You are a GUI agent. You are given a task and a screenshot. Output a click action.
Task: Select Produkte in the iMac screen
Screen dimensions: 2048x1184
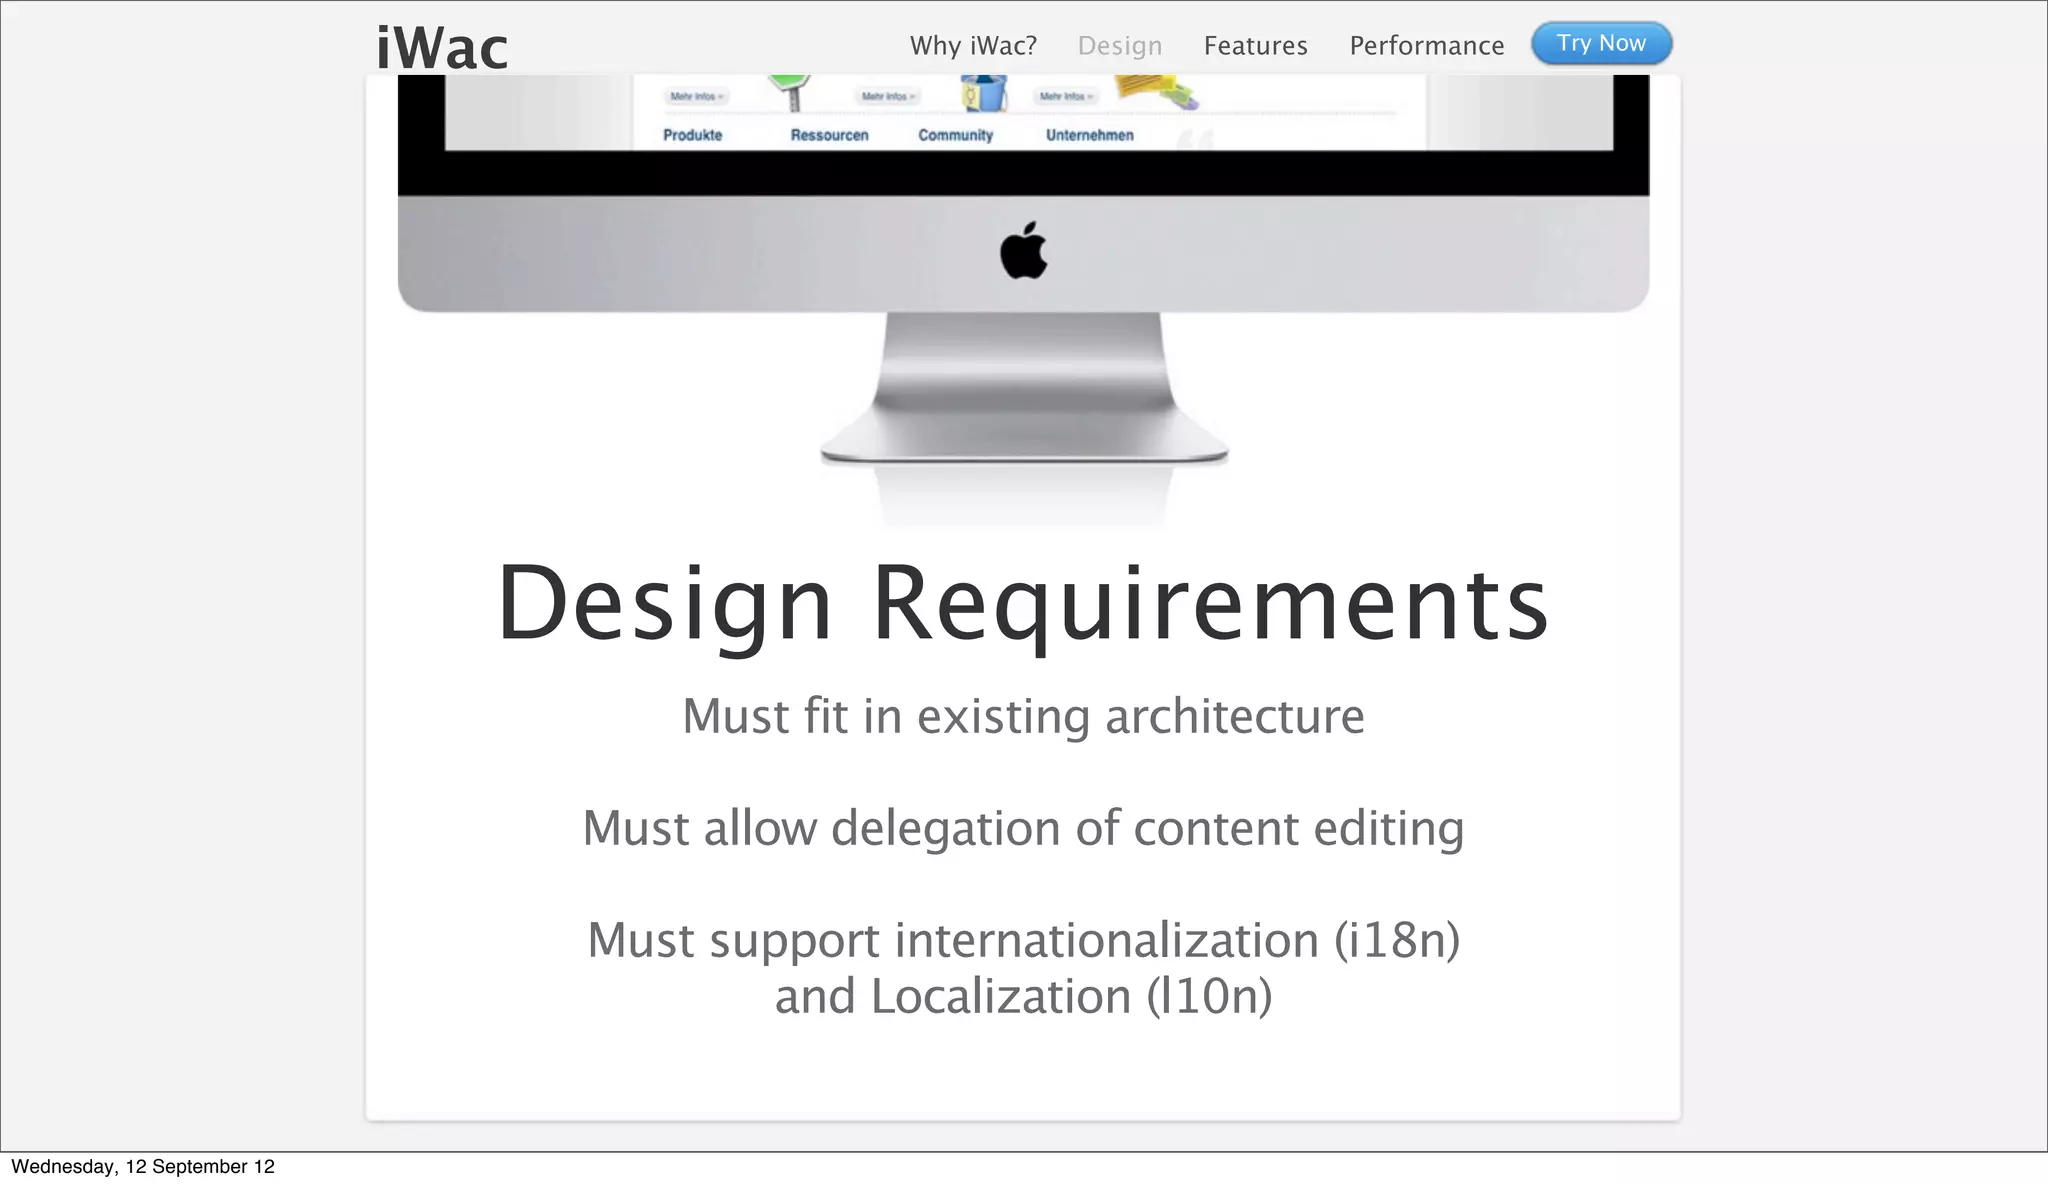692,135
